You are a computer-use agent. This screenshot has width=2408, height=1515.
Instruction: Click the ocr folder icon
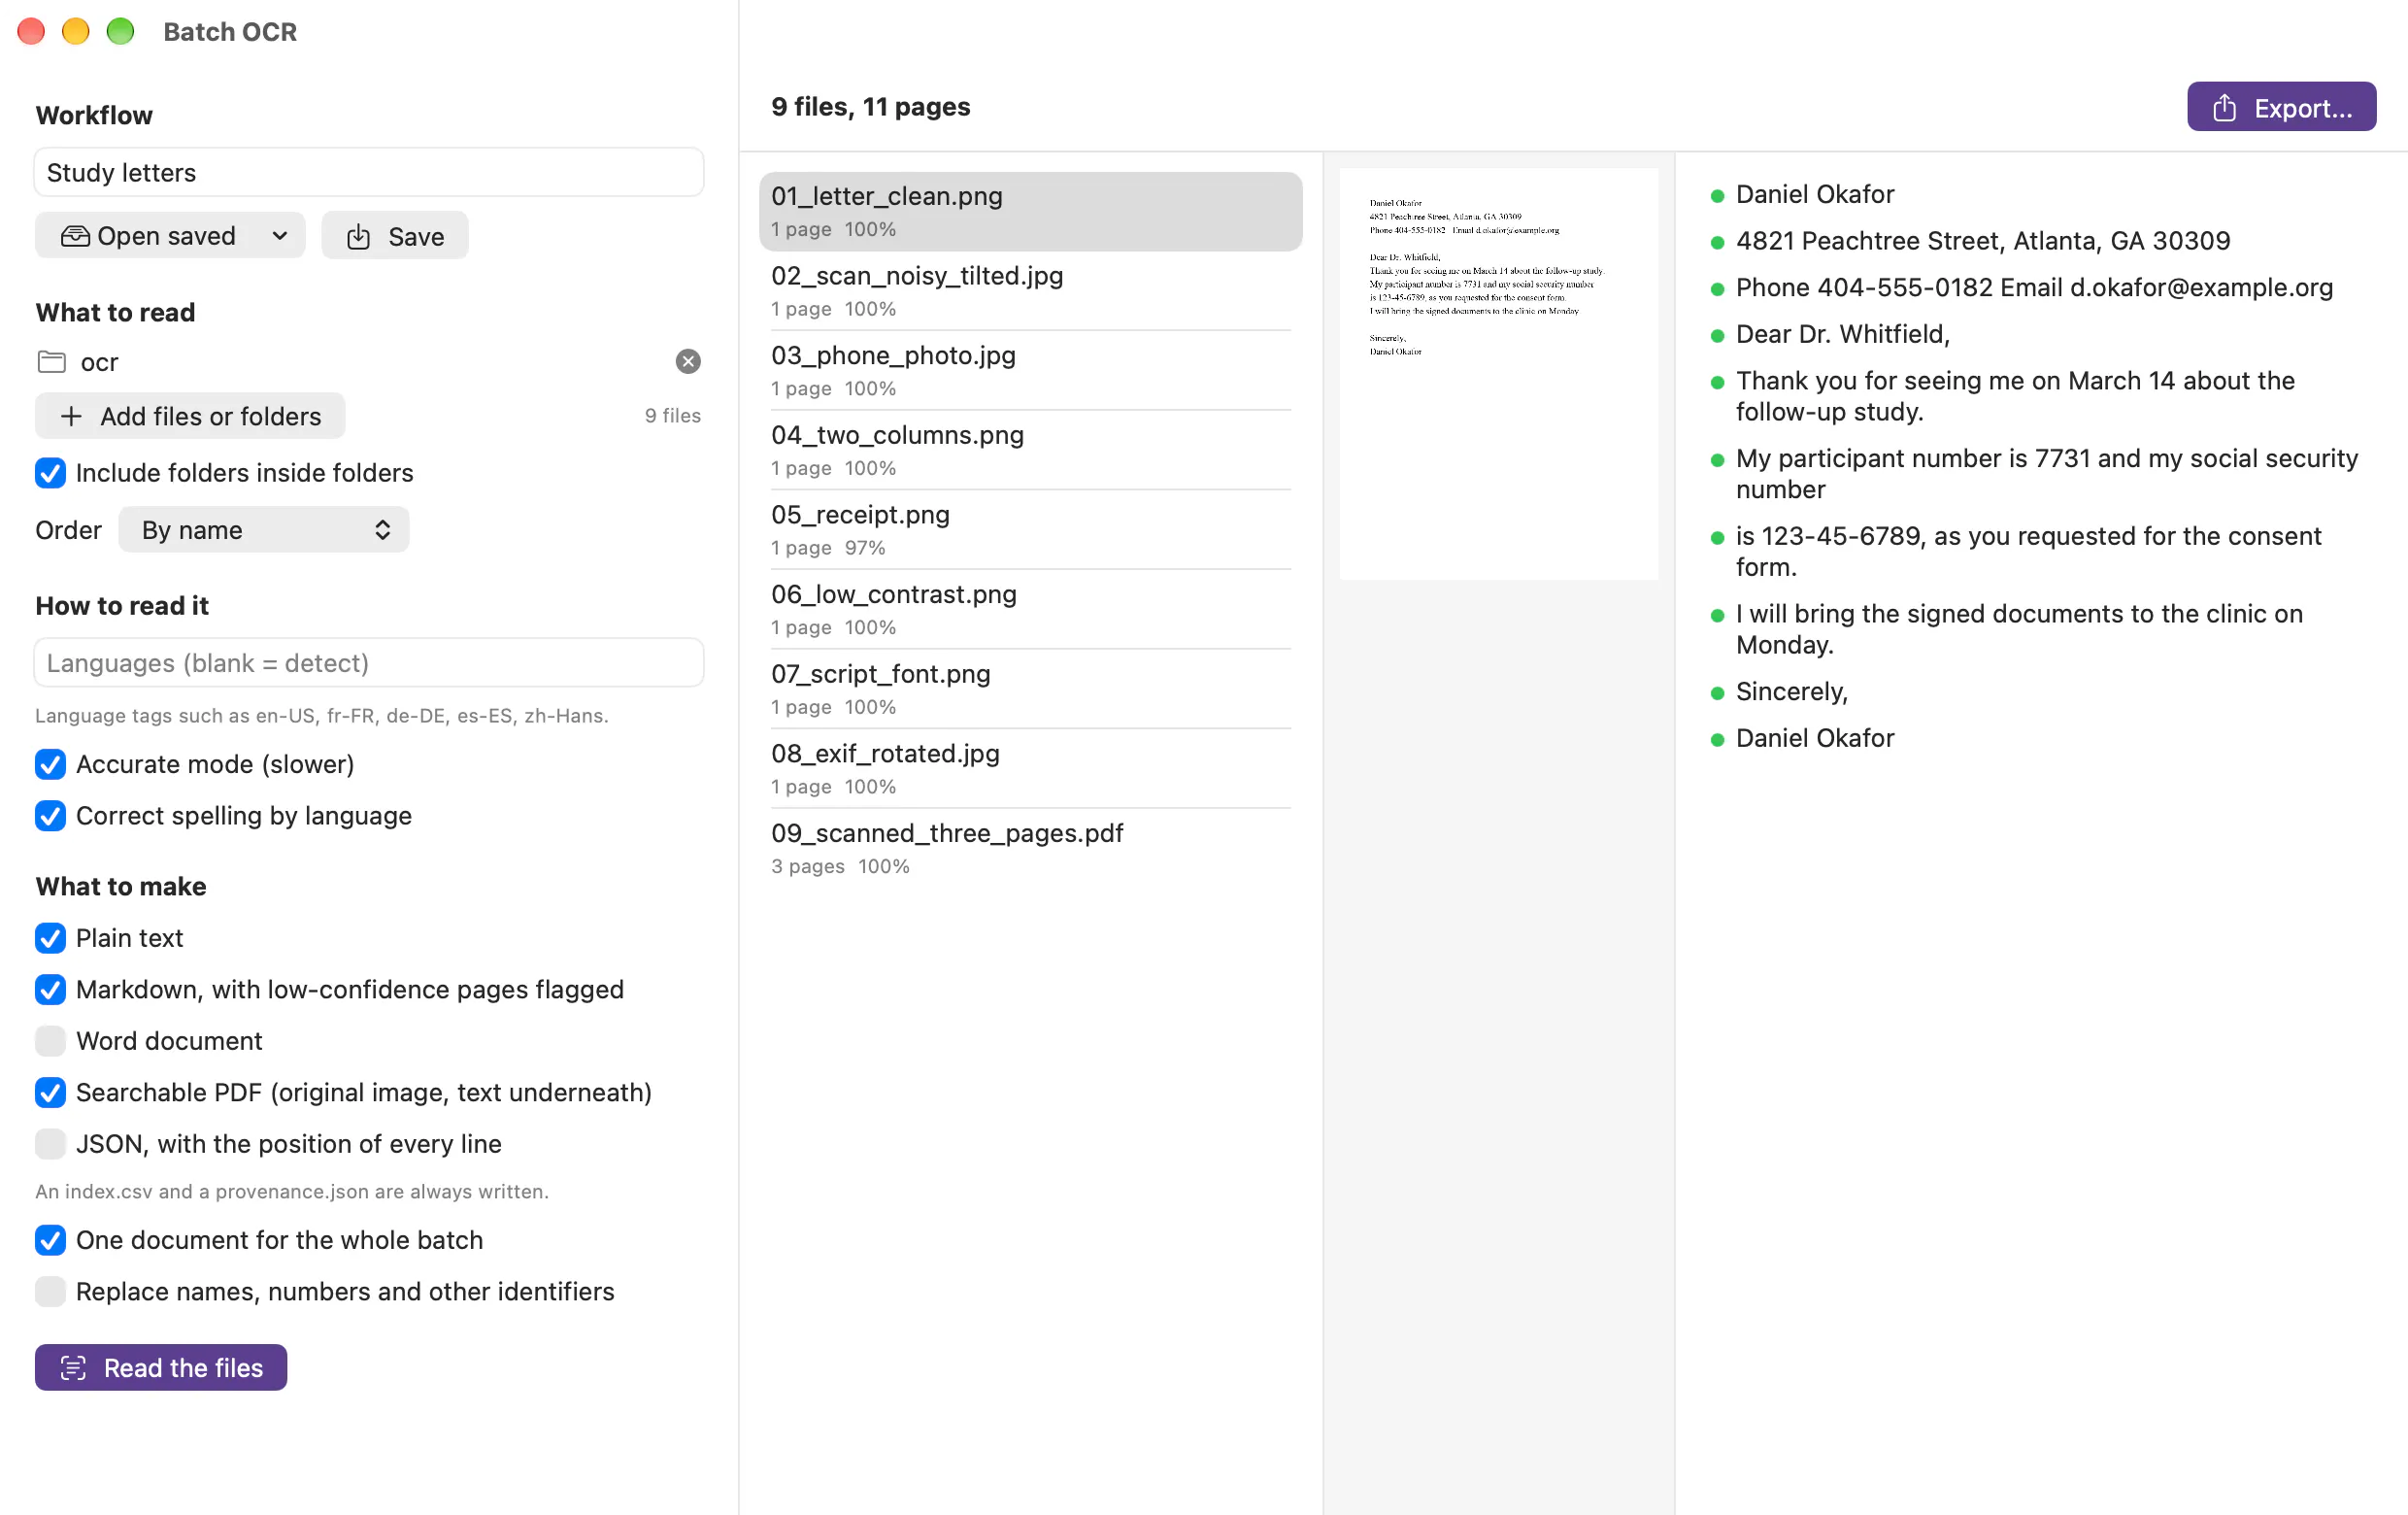click(x=51, y=361)
